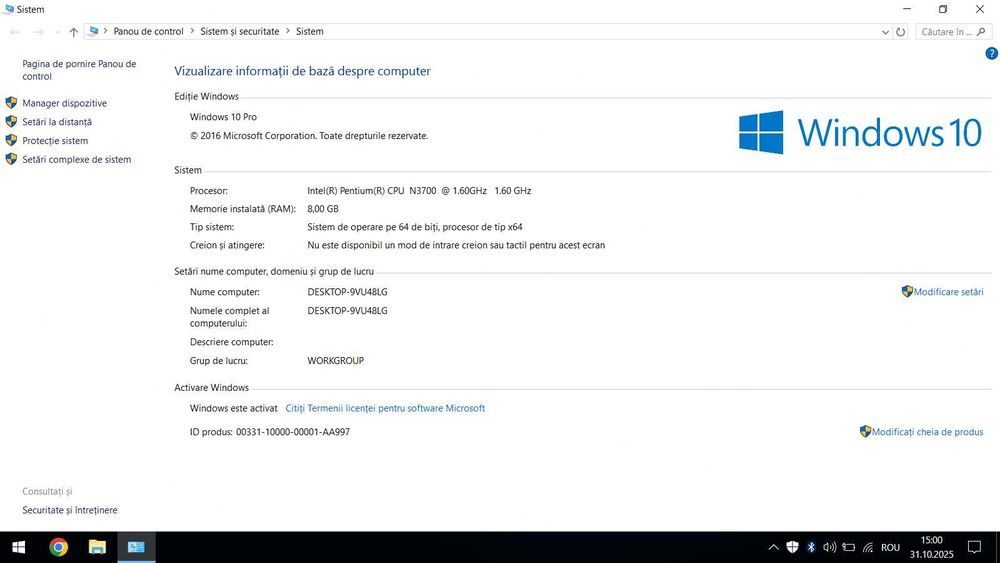Click the Bluetooth tray icon
This screenshot has height=563, width=1000.
click(811, 547)
